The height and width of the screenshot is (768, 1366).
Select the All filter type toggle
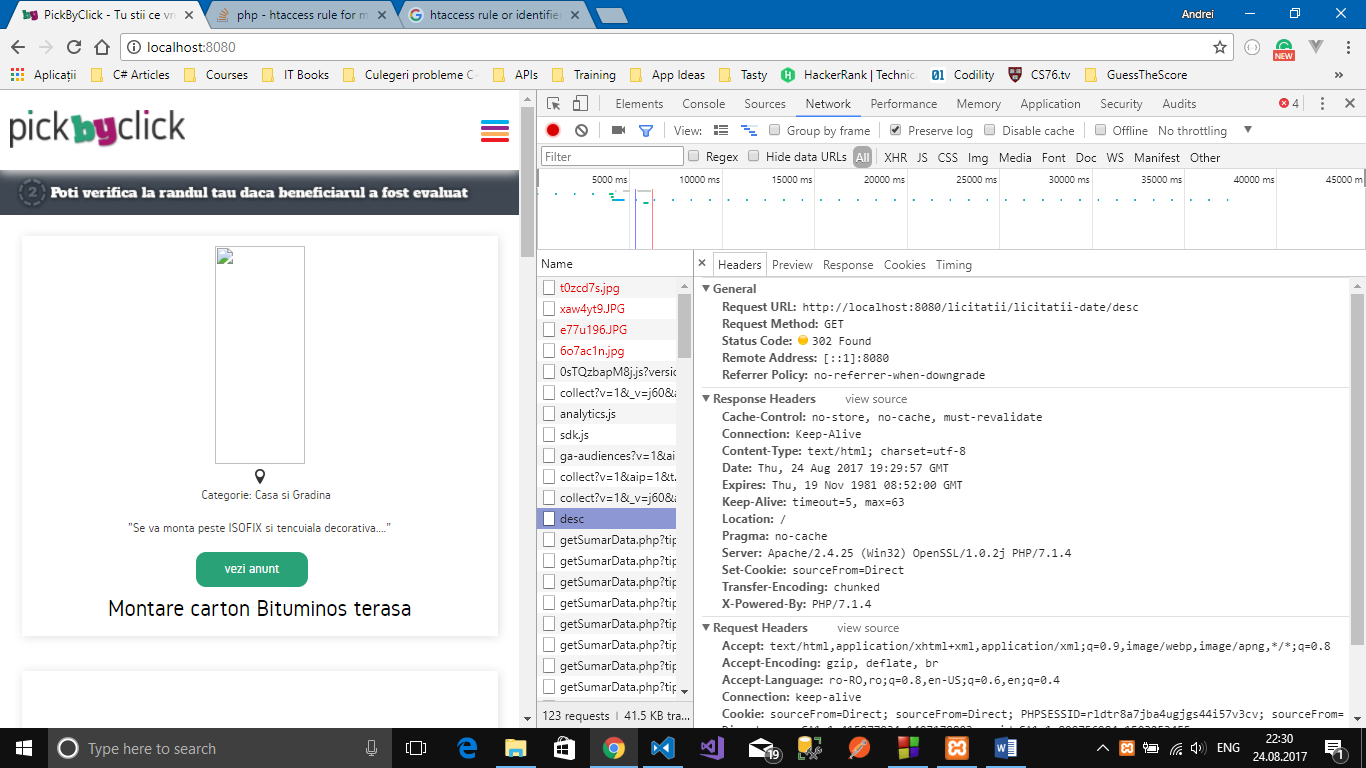(862, 157)
